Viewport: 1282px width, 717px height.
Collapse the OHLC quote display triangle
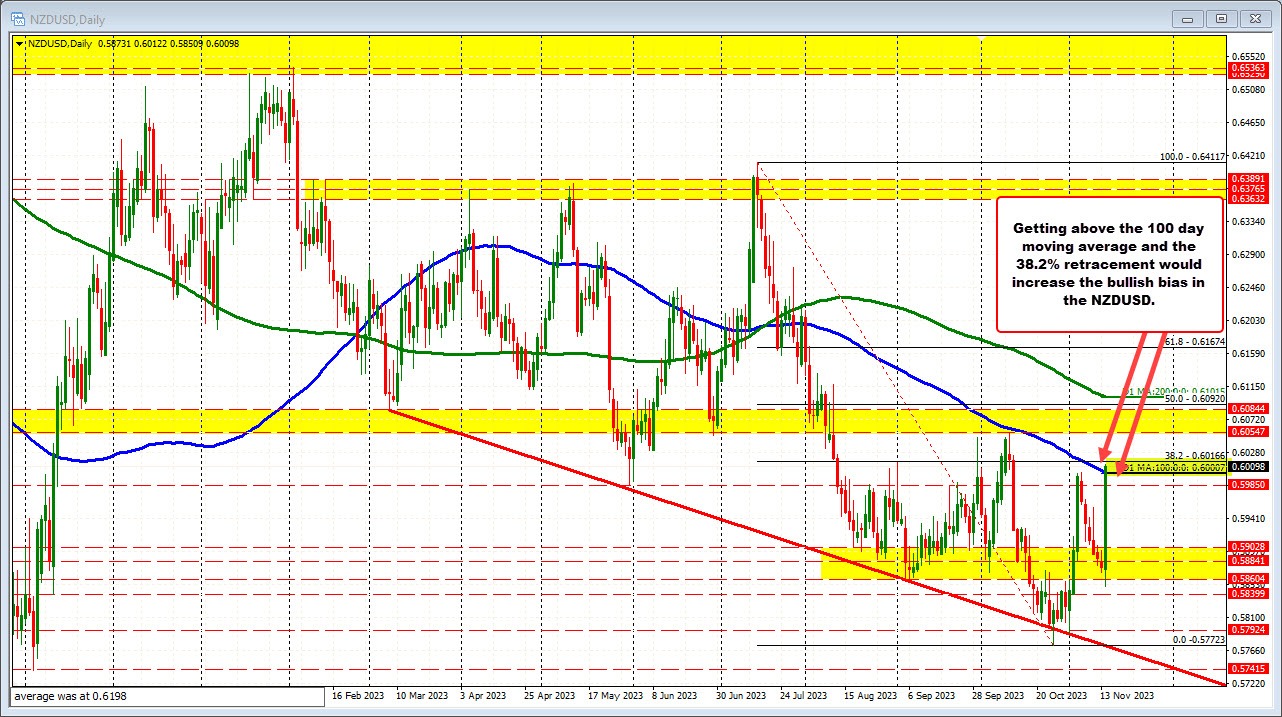click(18, 44)
